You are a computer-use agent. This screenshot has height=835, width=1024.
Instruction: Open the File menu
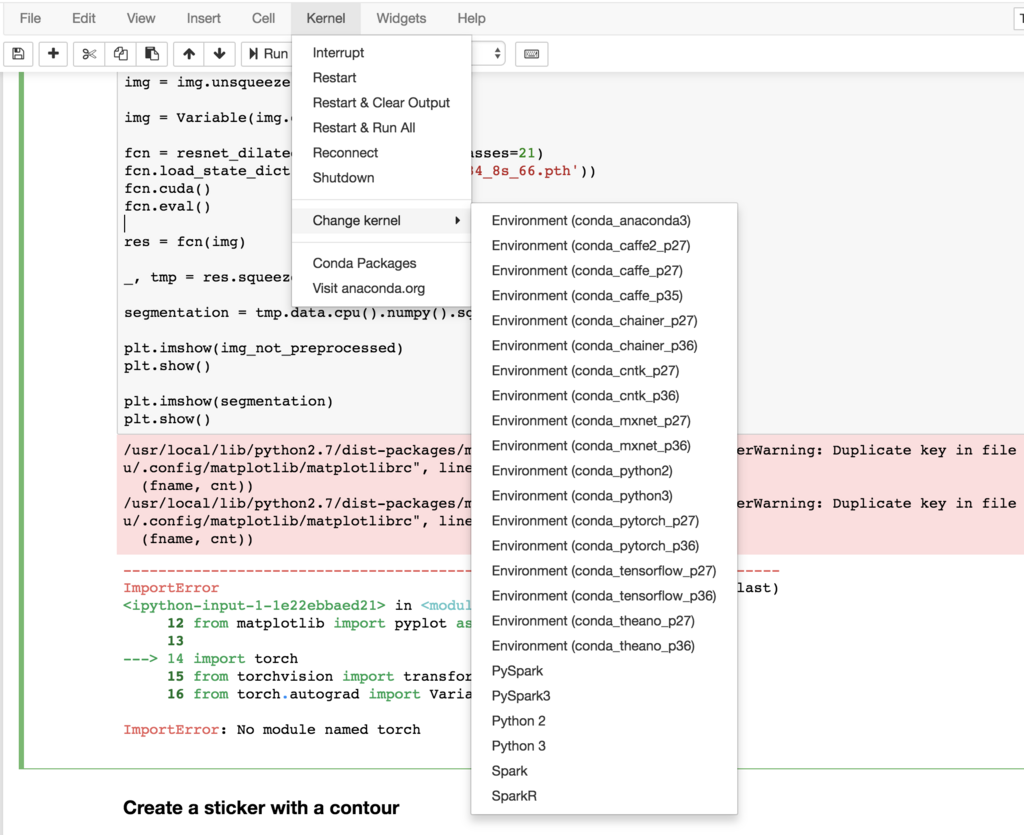[x=30, y=18]
